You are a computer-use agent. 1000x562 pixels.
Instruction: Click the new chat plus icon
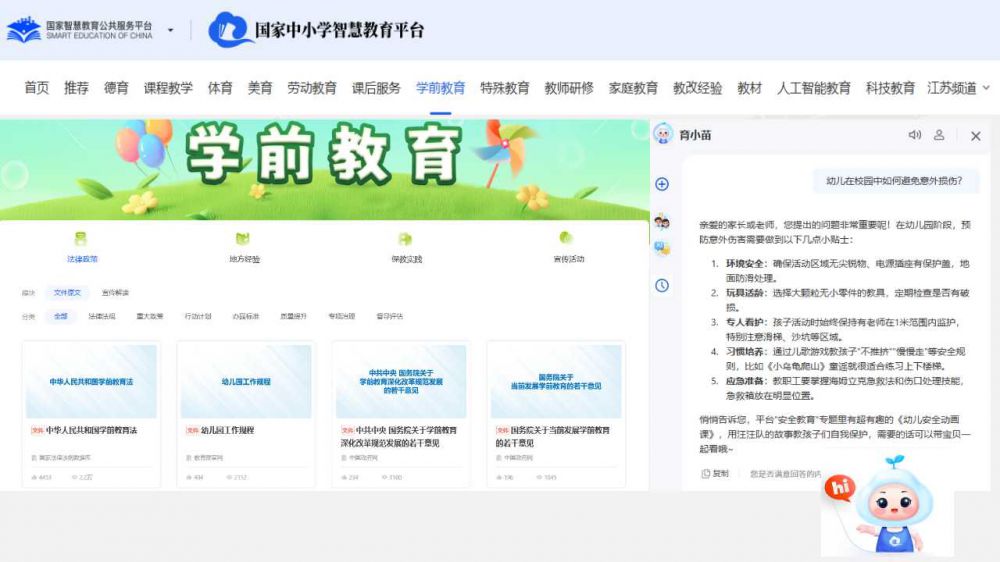pos(662,184)
